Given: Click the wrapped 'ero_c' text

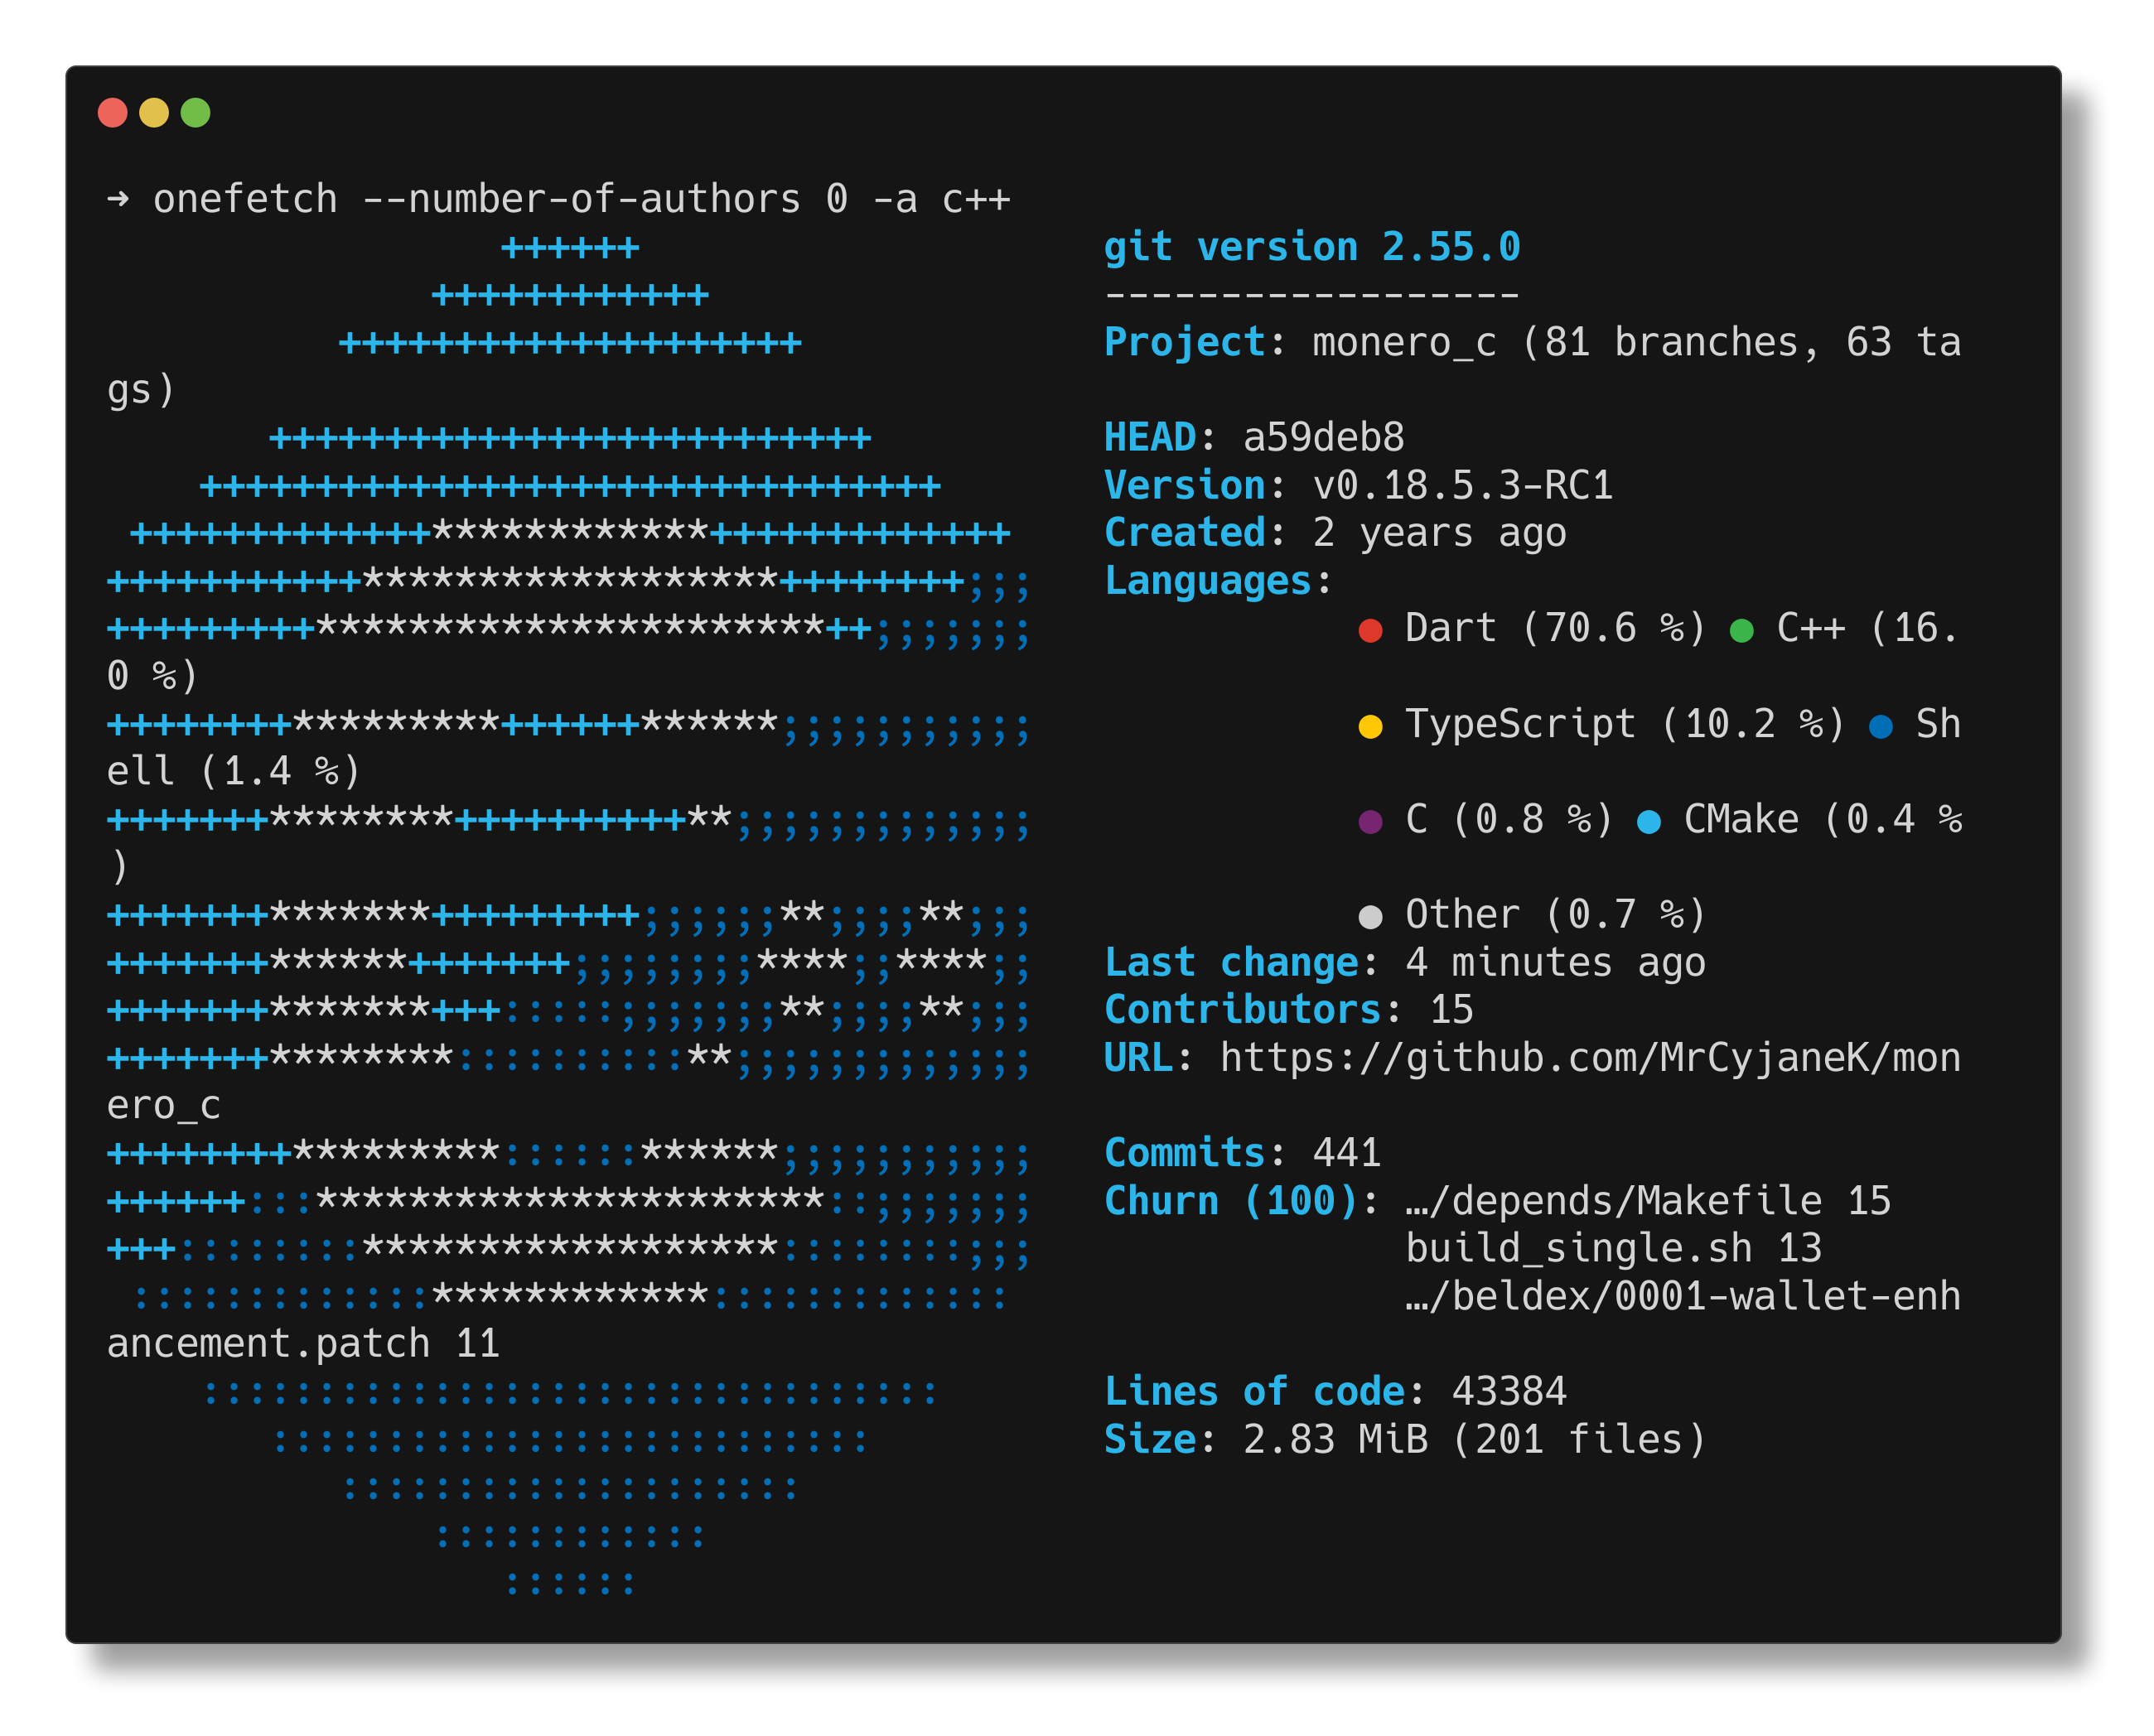Looking at the screenshot, I should [x=164, y=1106].
